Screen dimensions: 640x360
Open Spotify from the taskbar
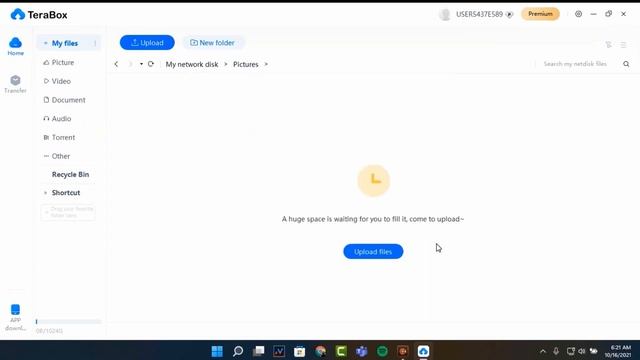point(382,351)
